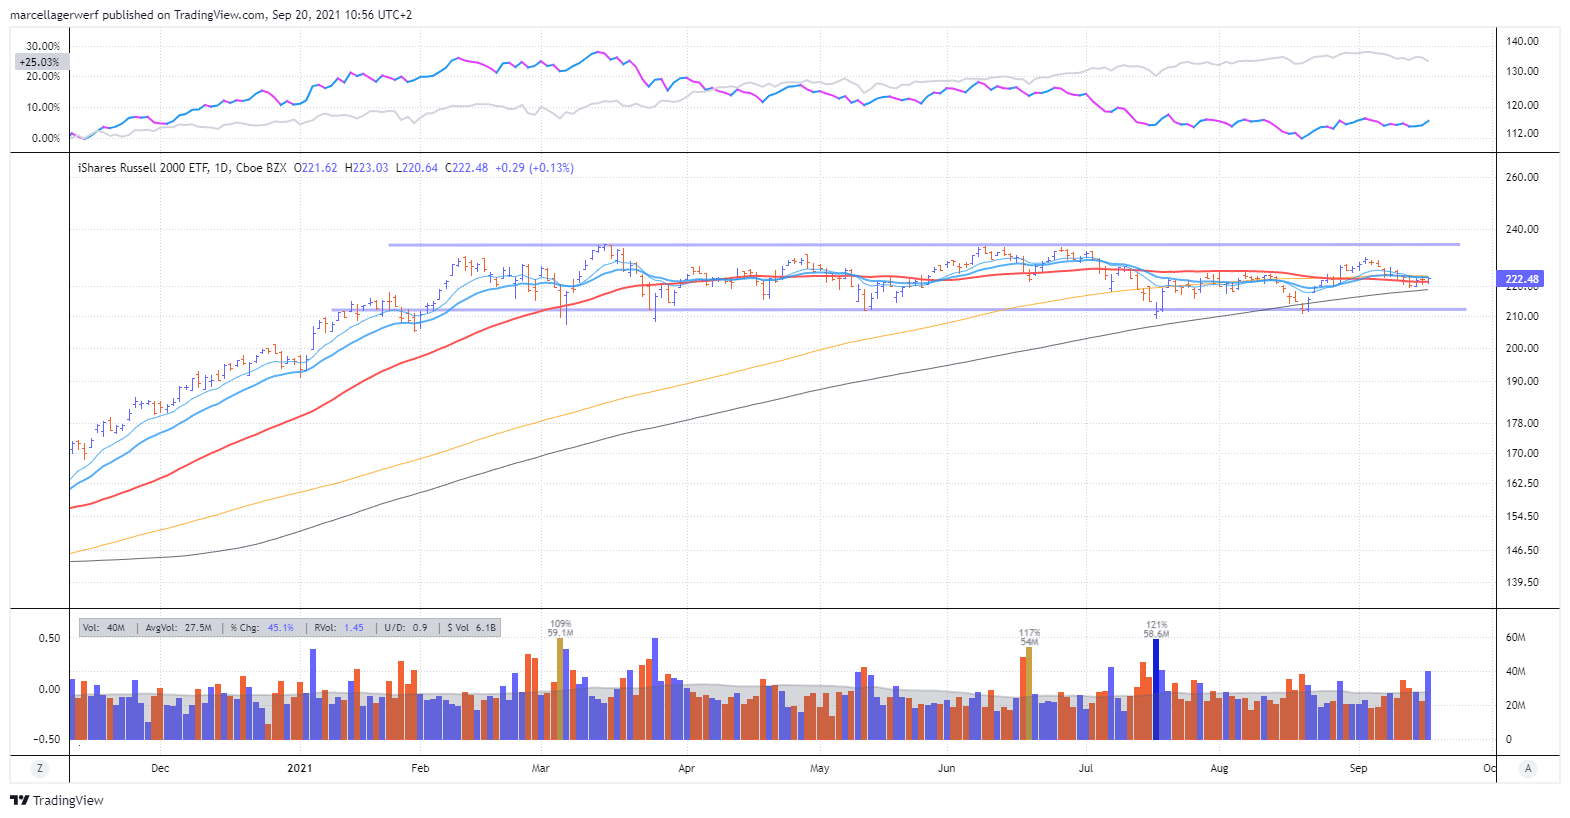Click the Aug label on time axis

pos(1220,768)
